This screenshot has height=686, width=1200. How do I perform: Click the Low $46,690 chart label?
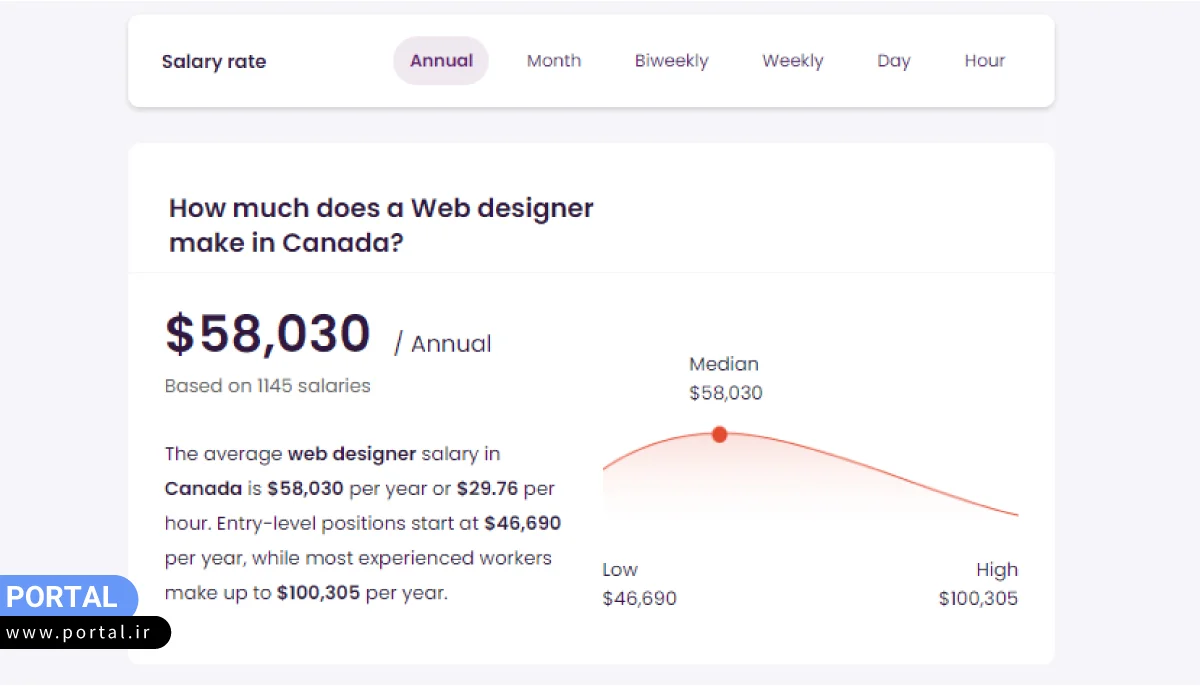pos(639,584)
